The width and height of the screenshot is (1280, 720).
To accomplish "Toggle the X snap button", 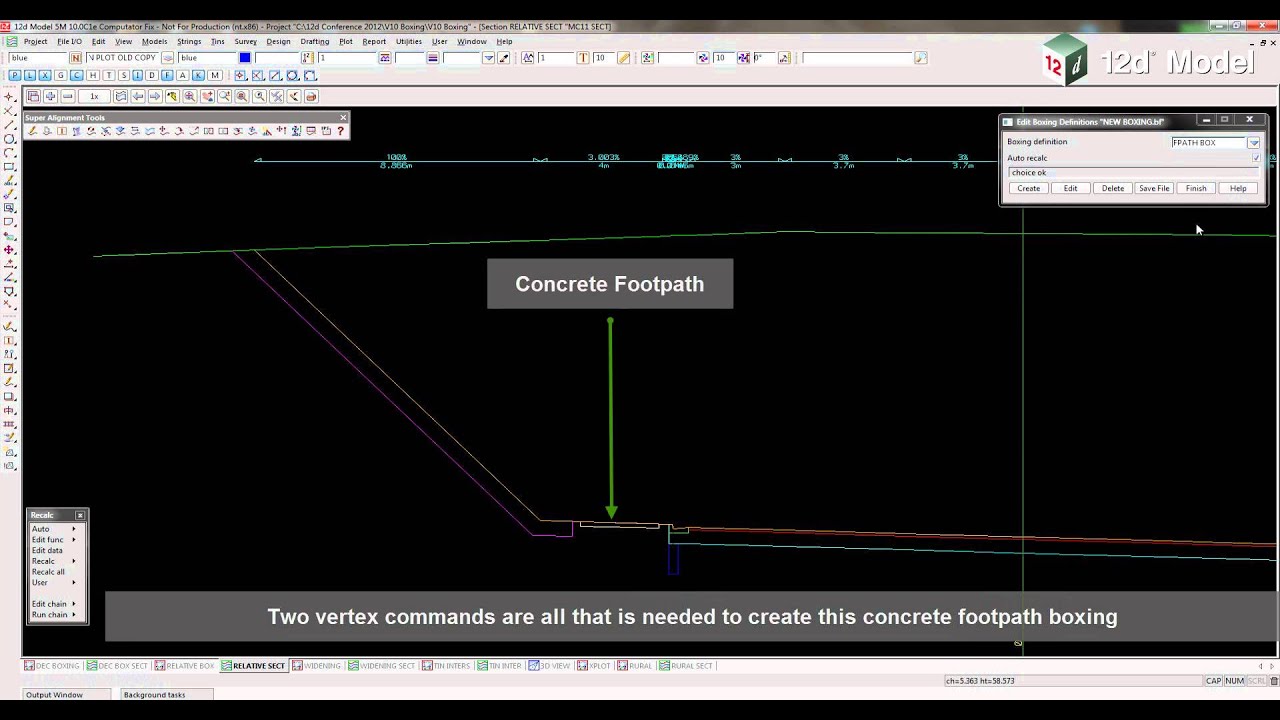I will pos(45,75).
